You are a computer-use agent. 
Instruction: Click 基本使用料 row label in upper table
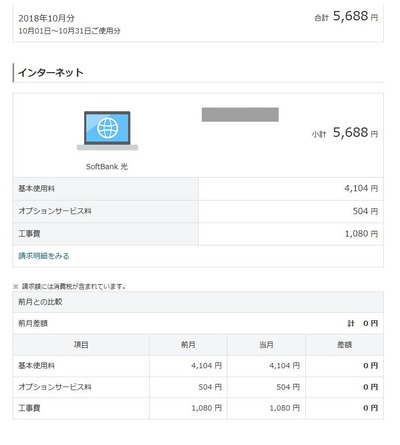click(36, 188)
